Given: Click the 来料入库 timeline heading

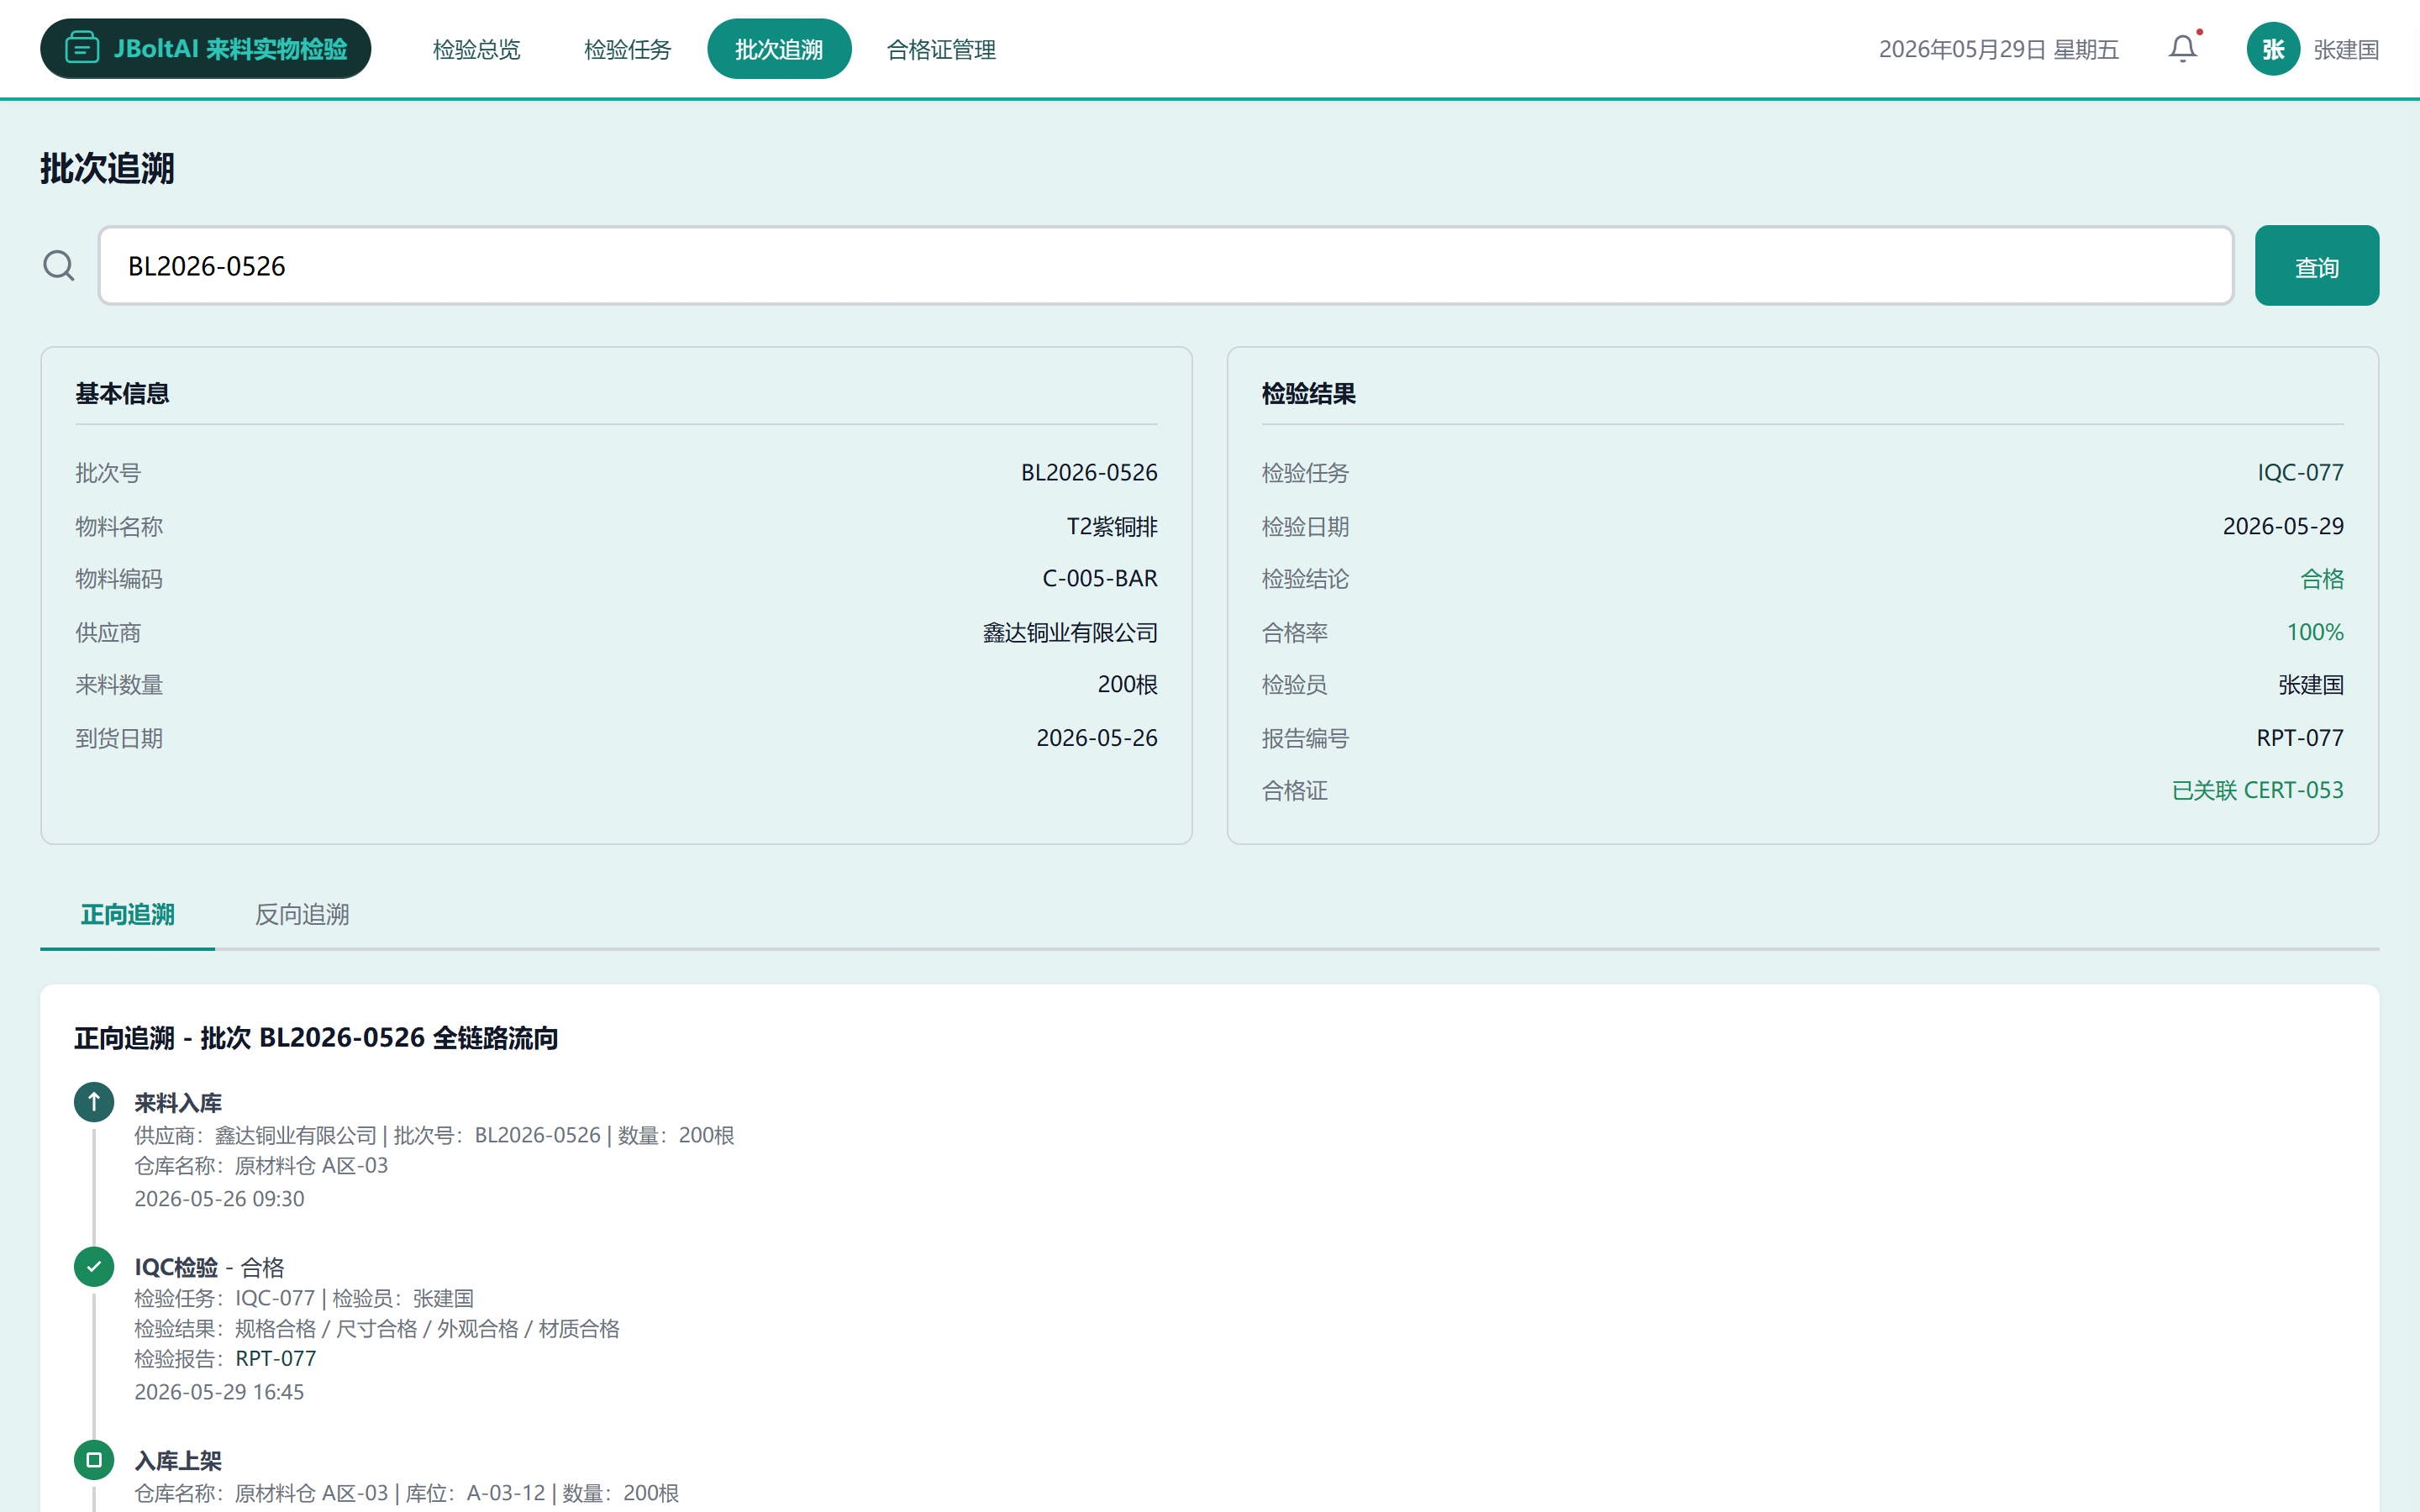Looking at the screenshot, I should (178, 1102).
